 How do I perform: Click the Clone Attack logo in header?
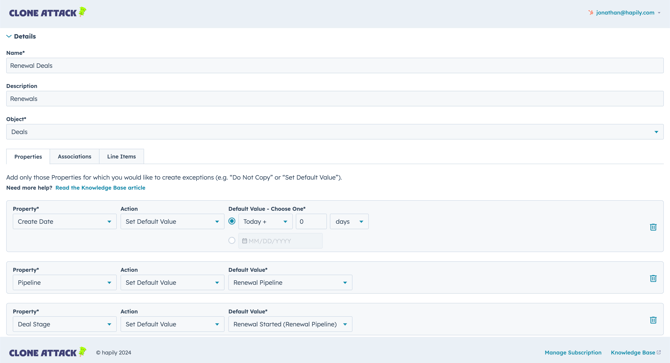47,12
